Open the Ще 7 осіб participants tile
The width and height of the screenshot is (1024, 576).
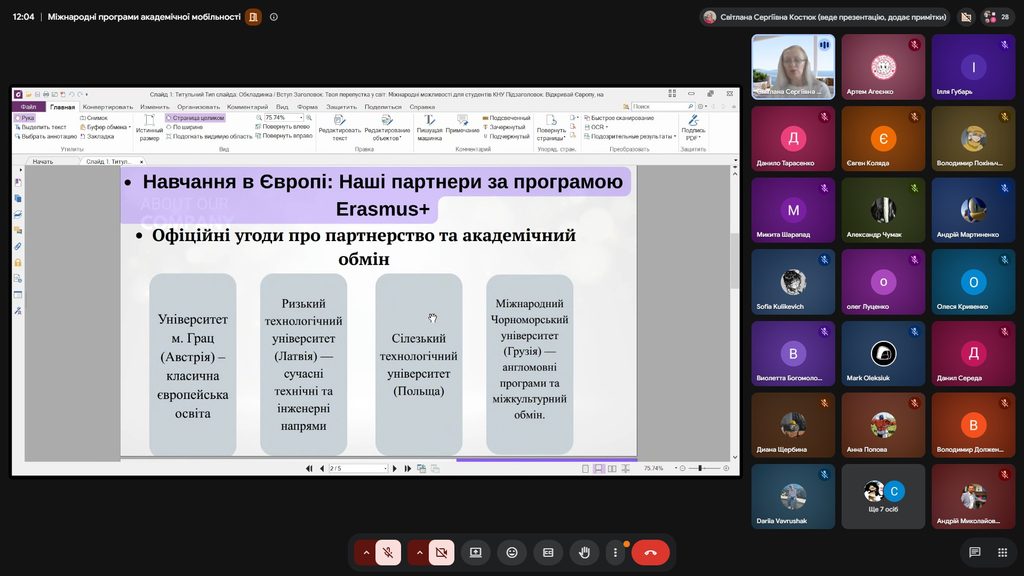pyautogui.click(x=883, y=496)
